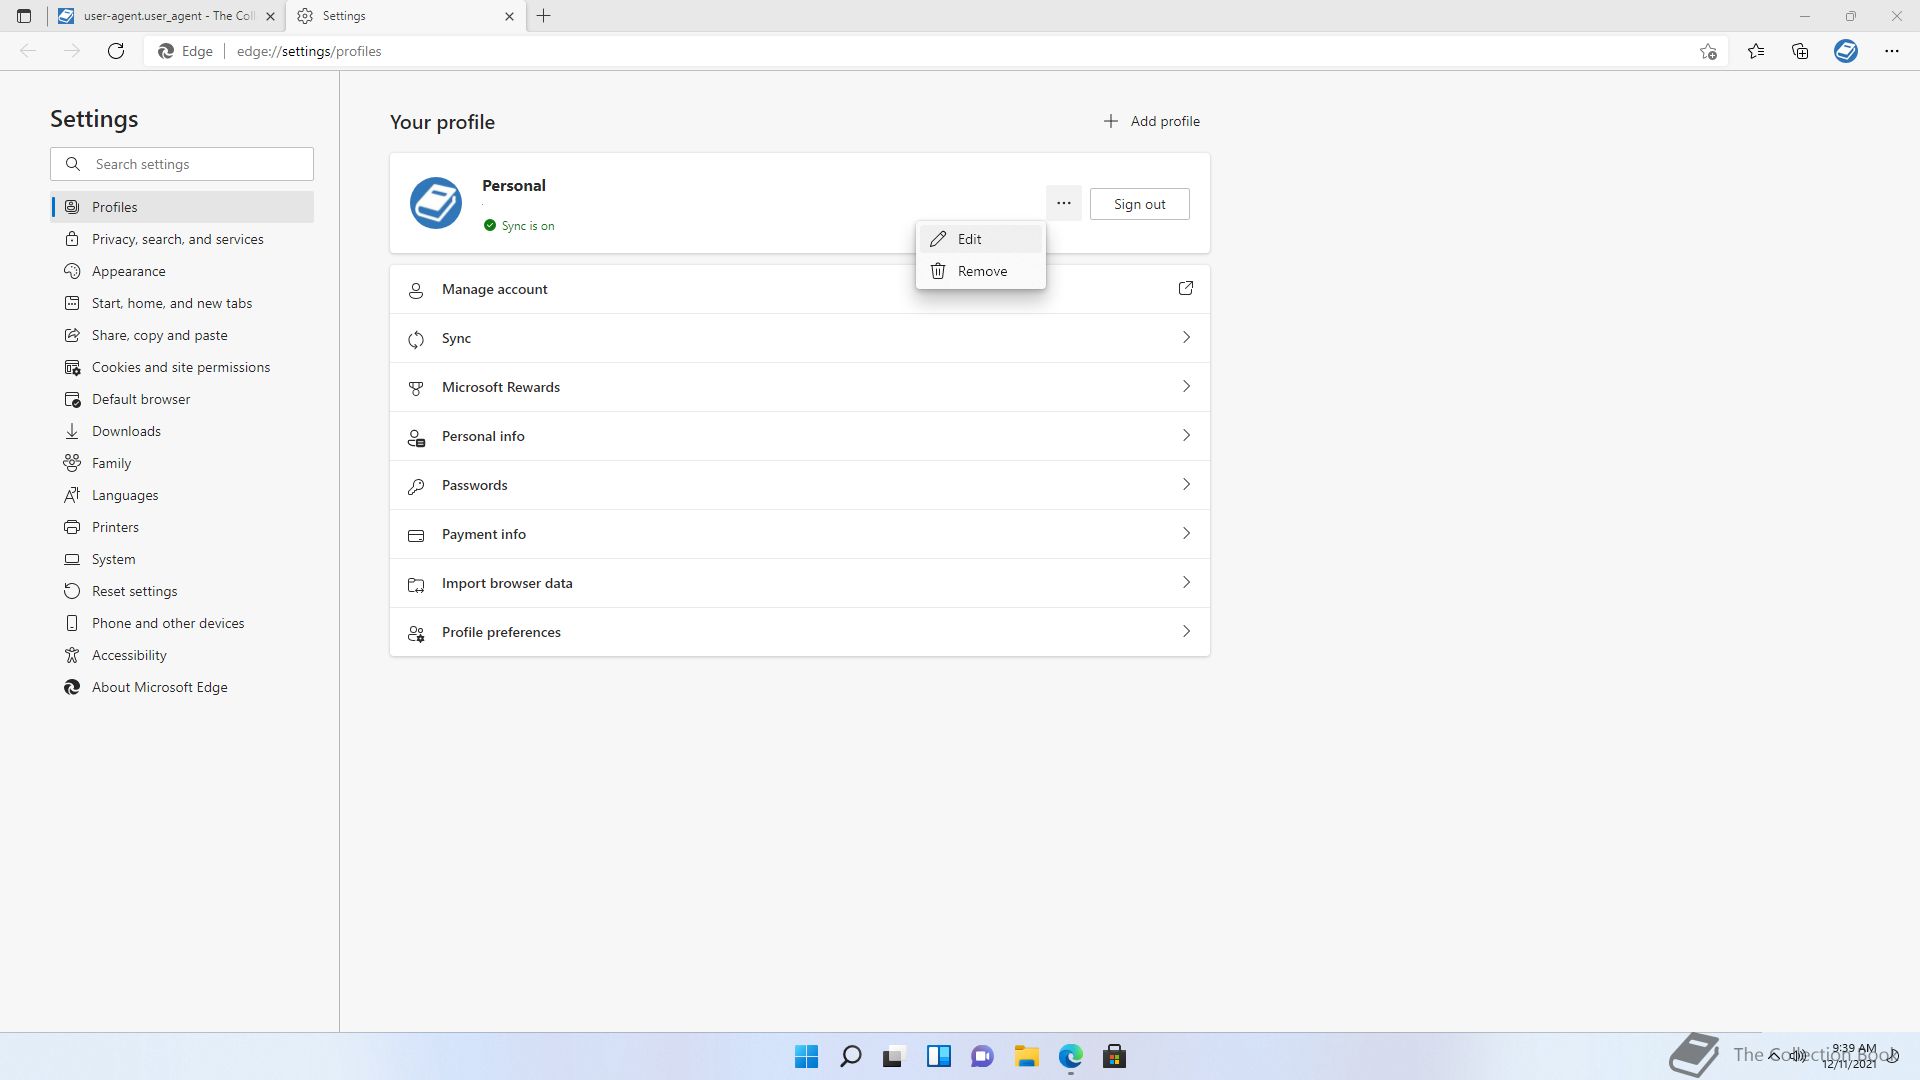Open the Family settings page
Image resolution: width=1920 pixels, height=1080 pixels.
pos(182,463)
